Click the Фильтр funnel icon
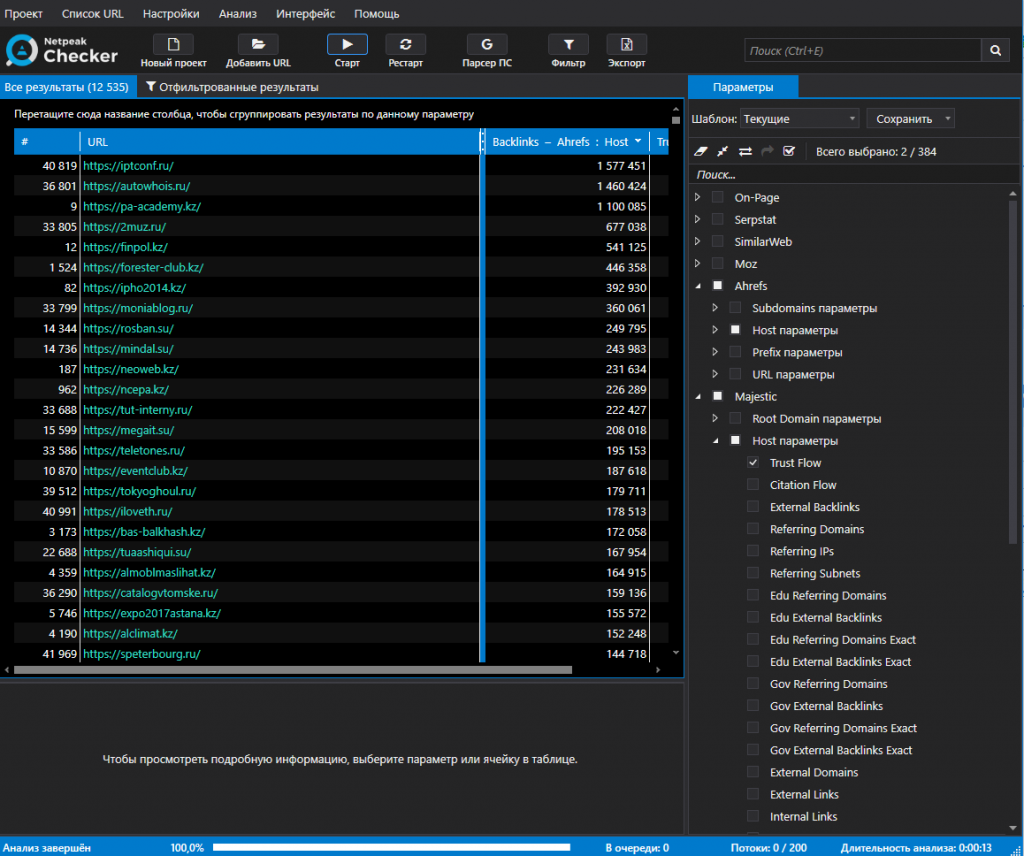The image size is (1024, 856). [568, 44]
